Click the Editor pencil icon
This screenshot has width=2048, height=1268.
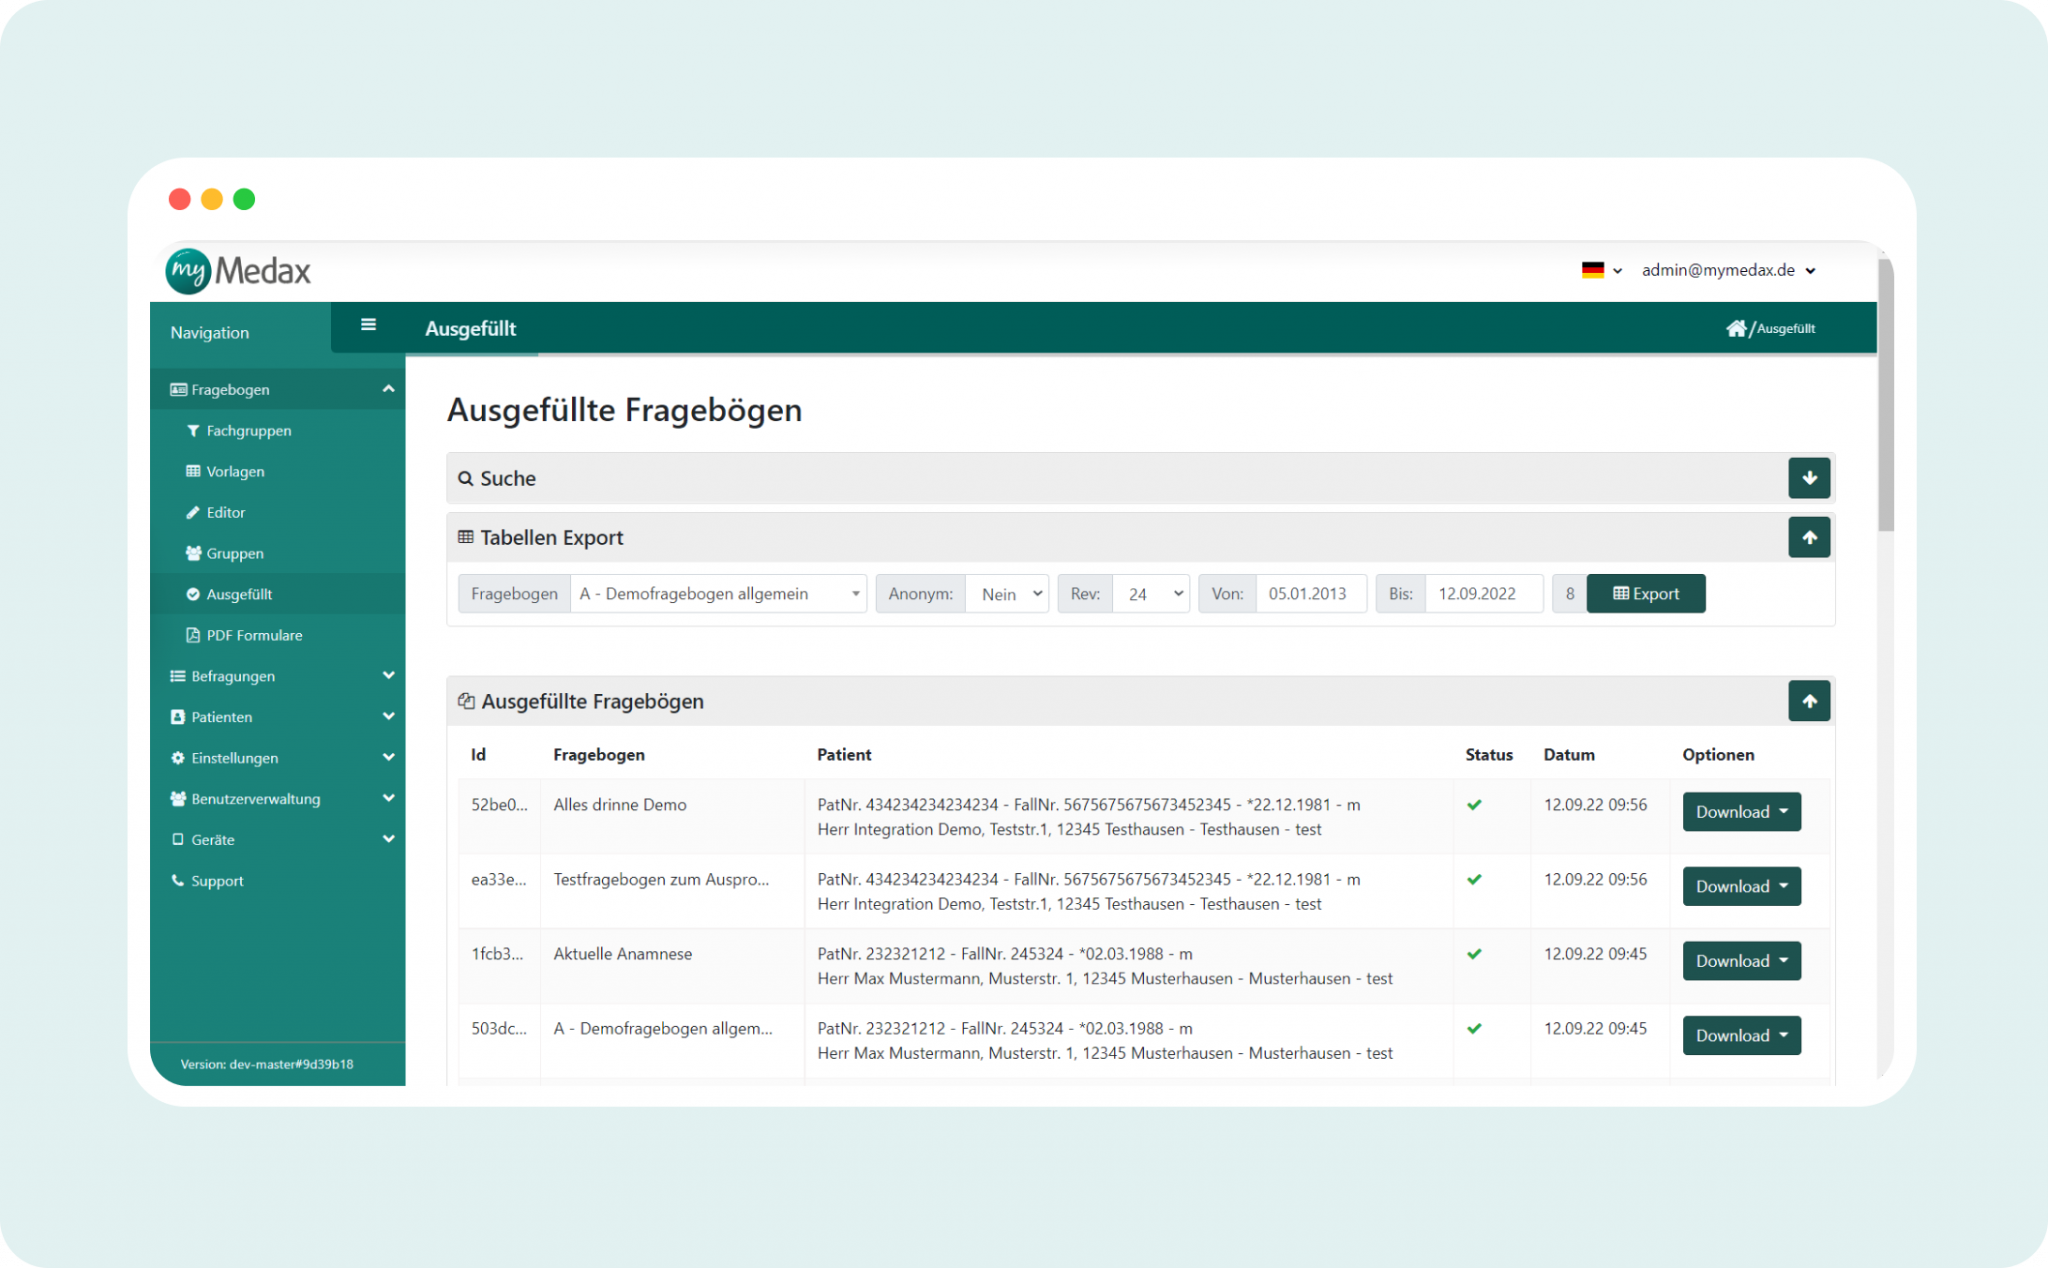pos(193,512)
